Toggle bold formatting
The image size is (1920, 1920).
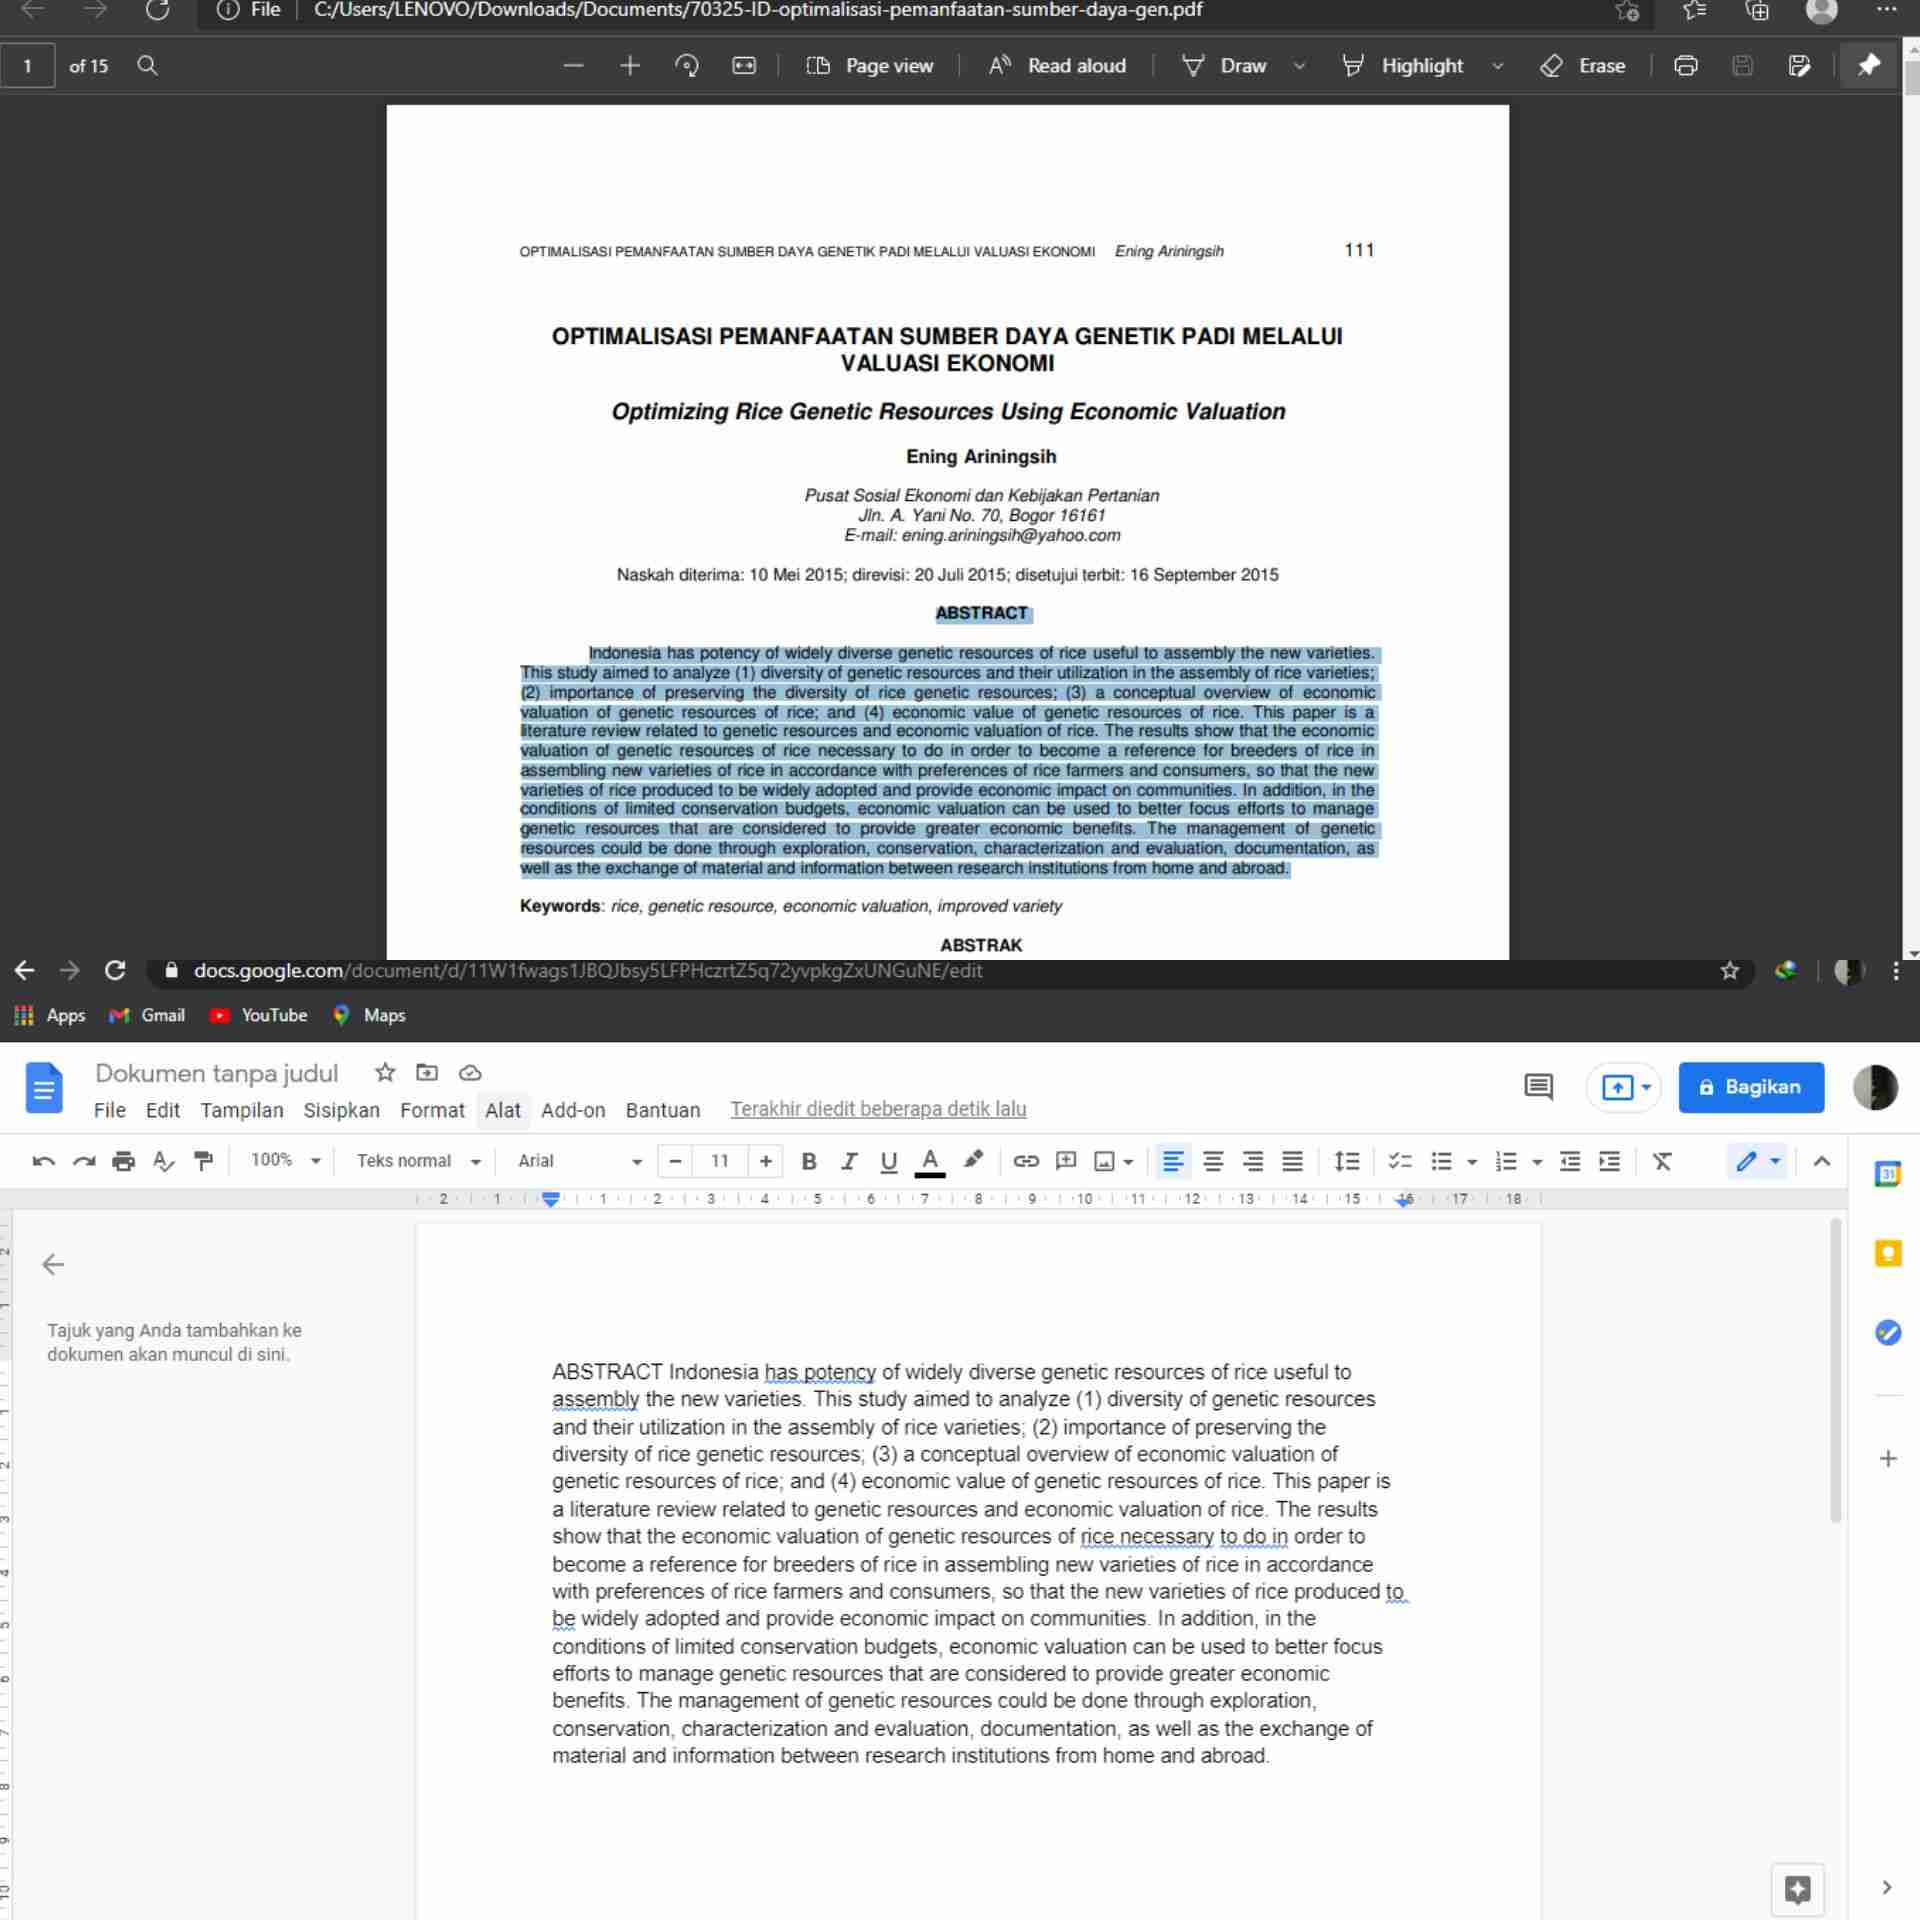[809, 1161]
